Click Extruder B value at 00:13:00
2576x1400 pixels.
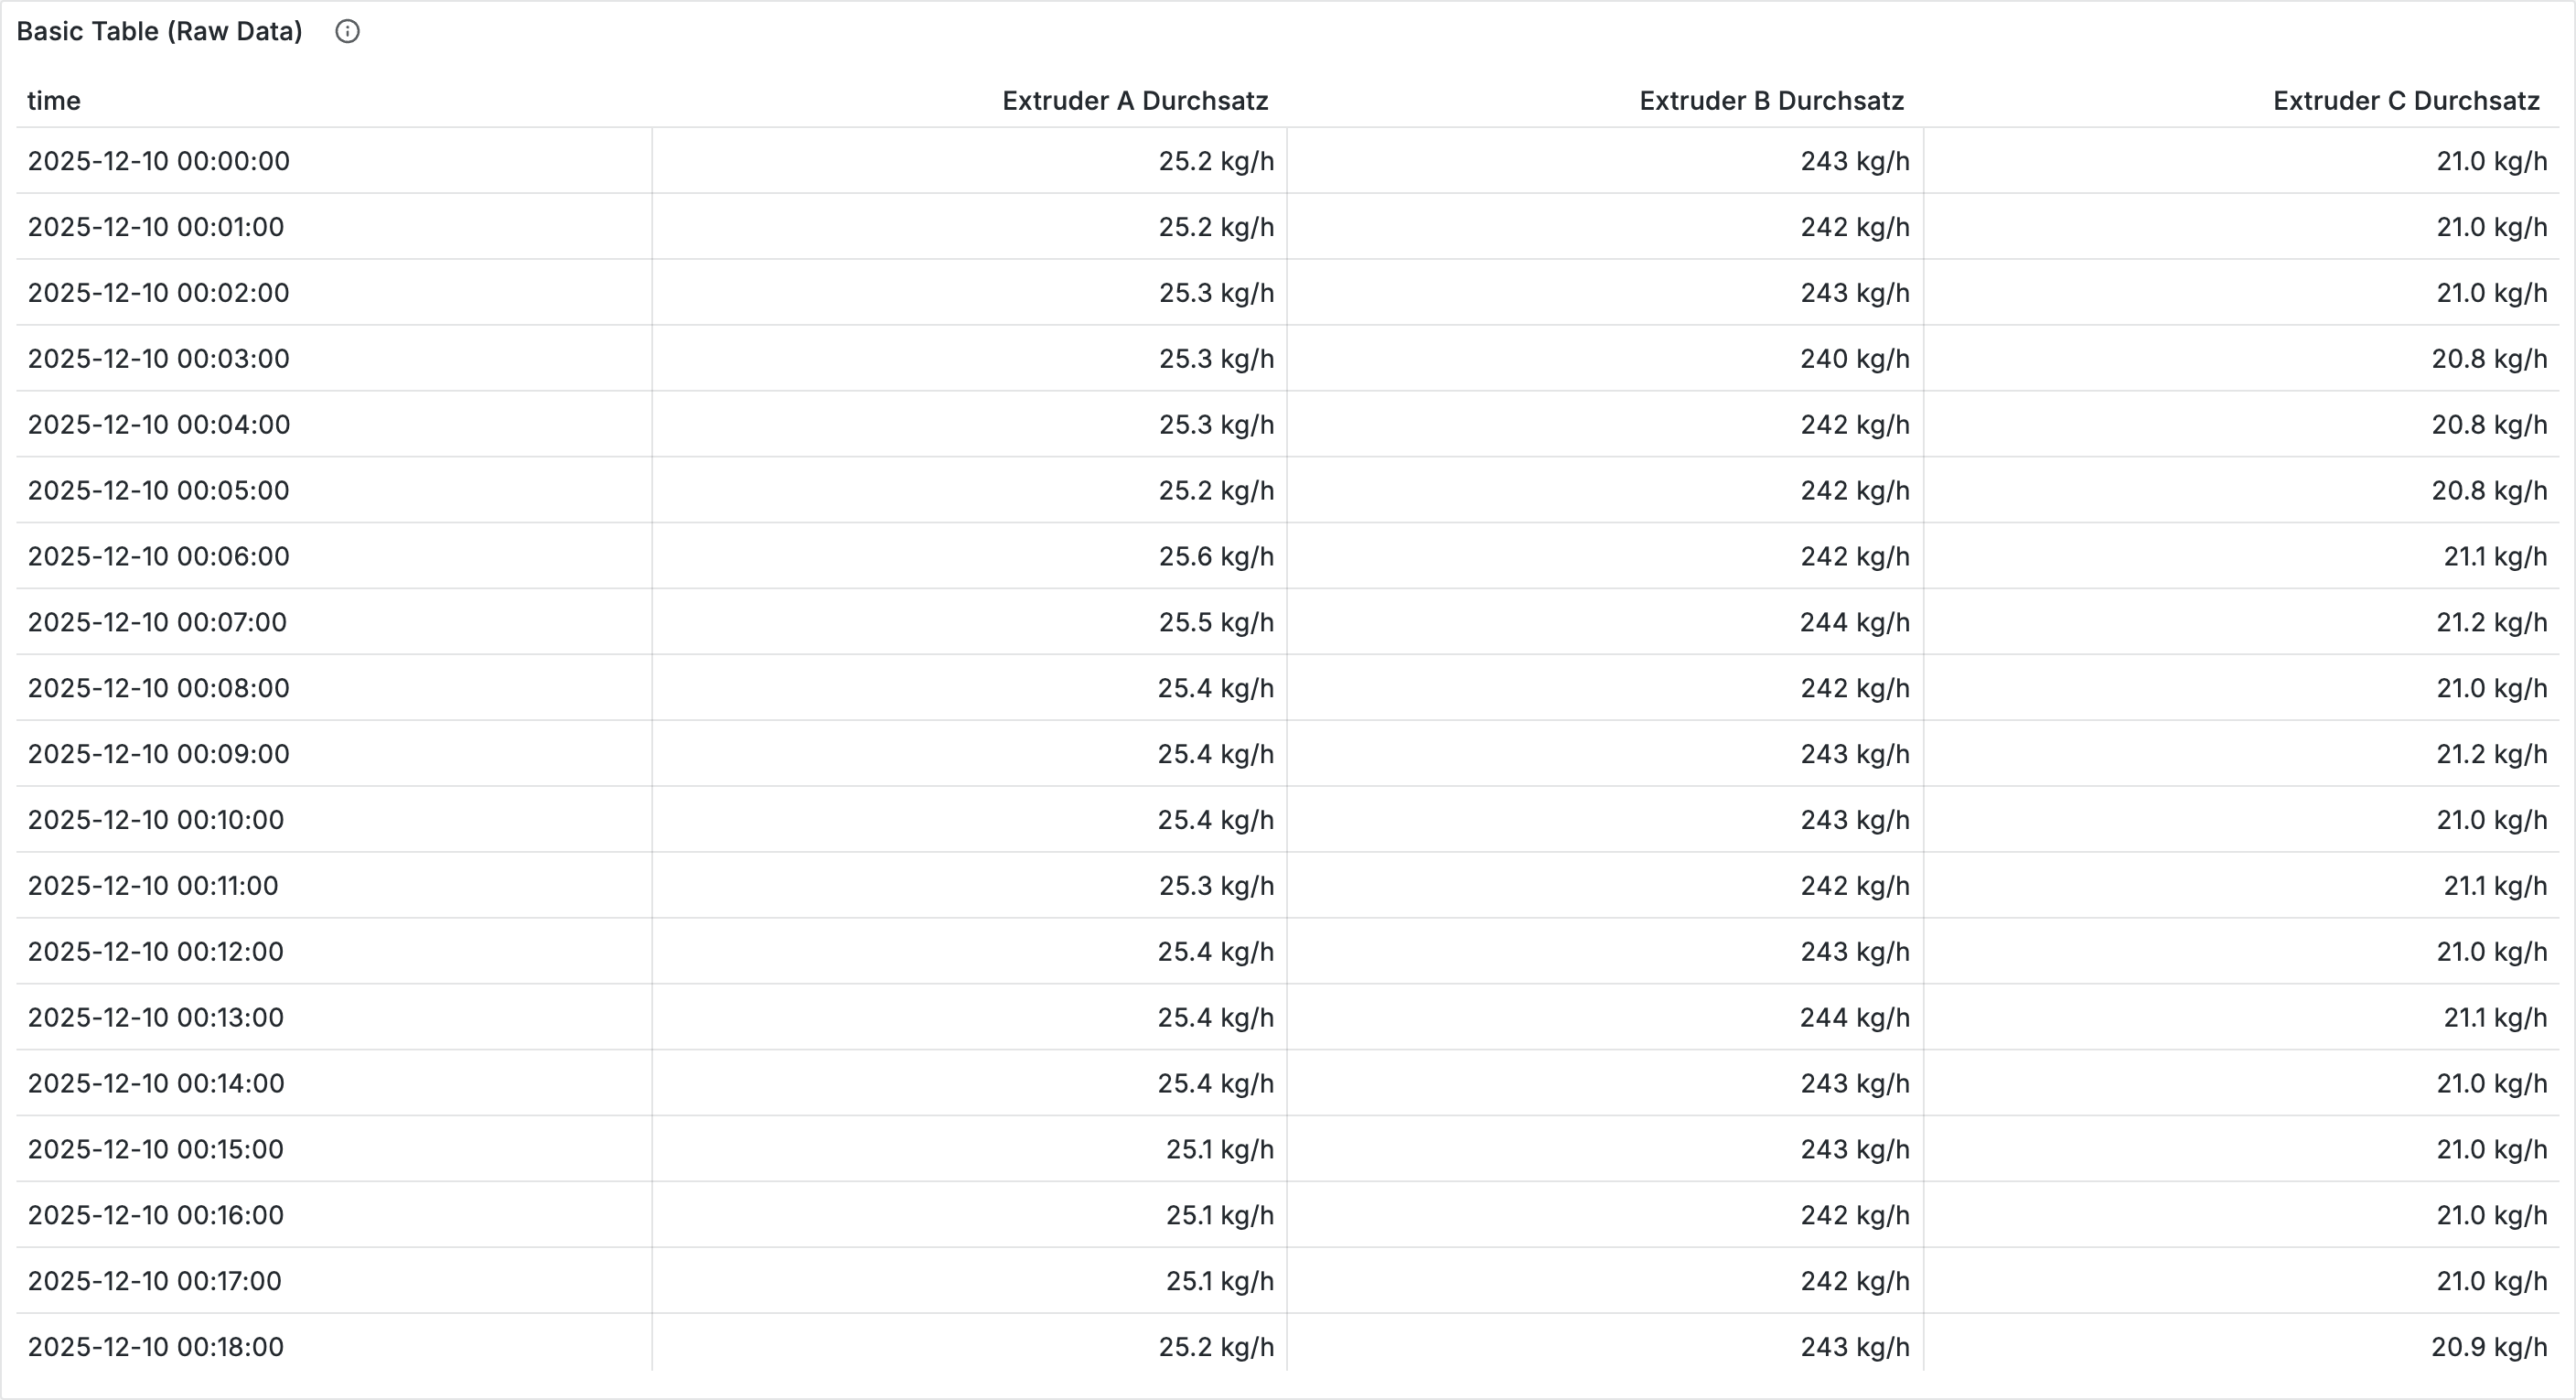[x=1854, y=1017]
